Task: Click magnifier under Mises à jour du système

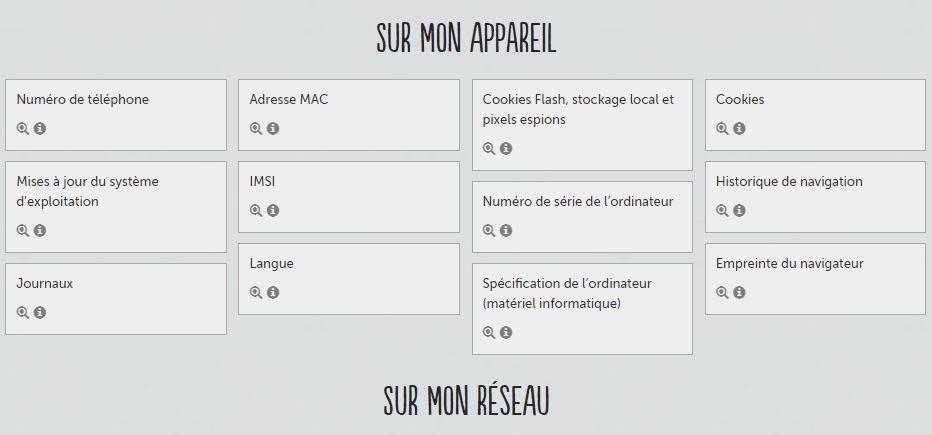Action: [x=23, y=231]
